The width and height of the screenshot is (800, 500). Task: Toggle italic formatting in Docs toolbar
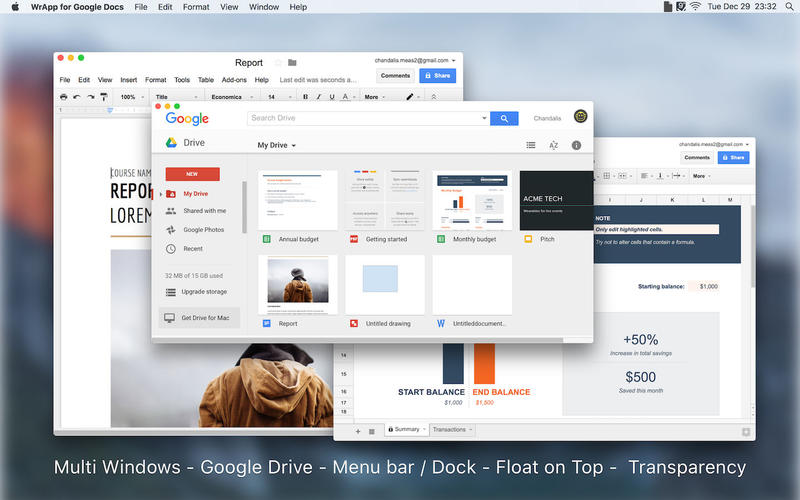[x=318, y=97]
